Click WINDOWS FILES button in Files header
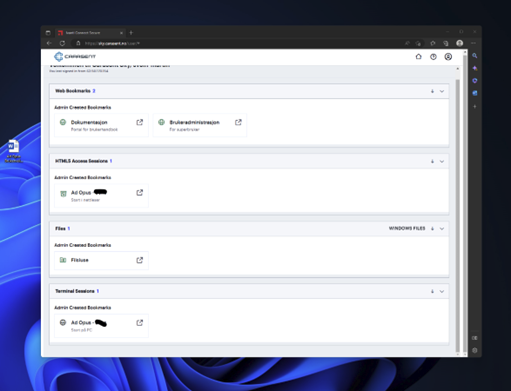The width and height of the screenshot is (511, 391). 407,228
